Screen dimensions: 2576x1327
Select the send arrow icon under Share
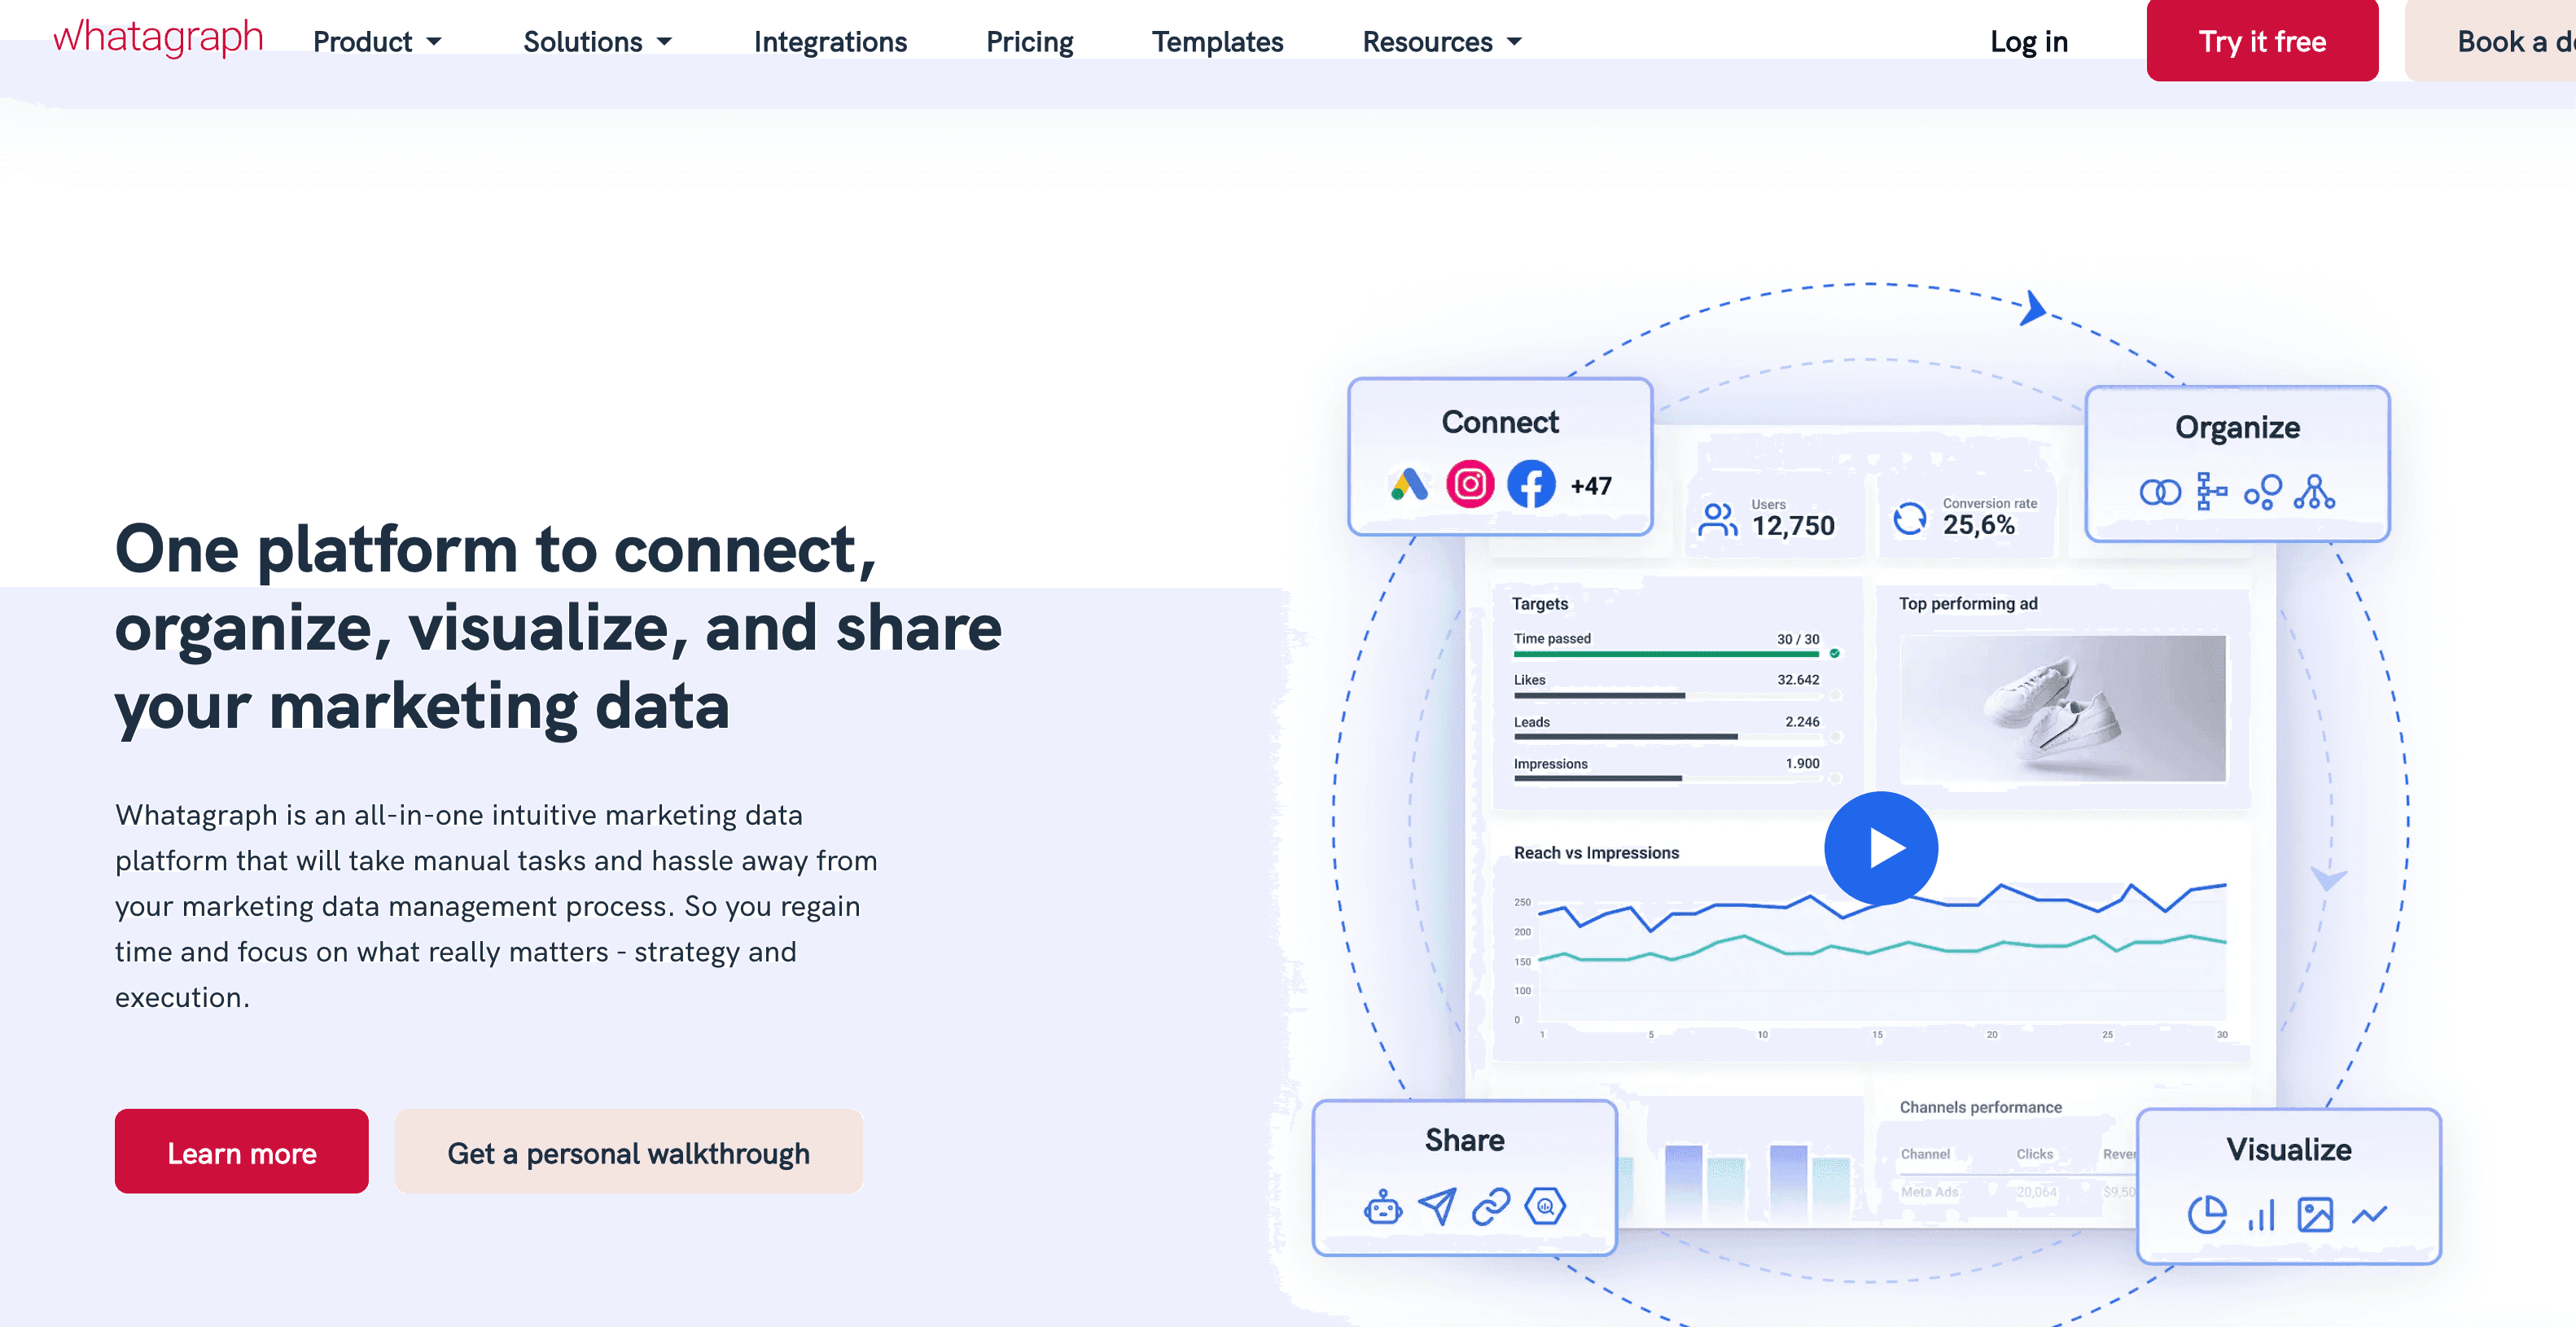point(1437,1206)
